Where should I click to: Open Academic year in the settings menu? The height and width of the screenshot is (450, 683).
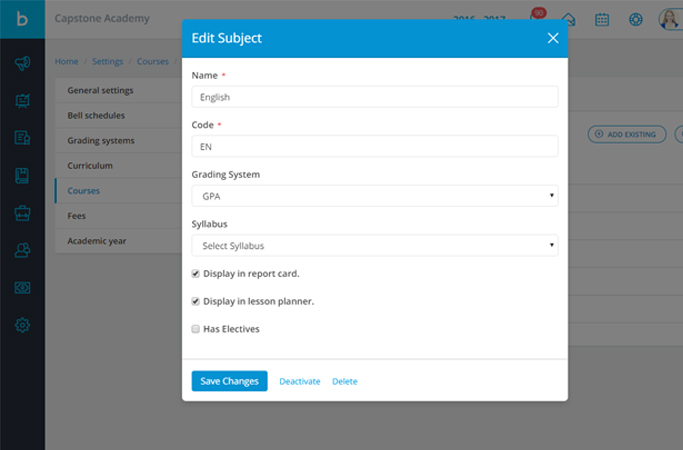[x=118, y=241]
